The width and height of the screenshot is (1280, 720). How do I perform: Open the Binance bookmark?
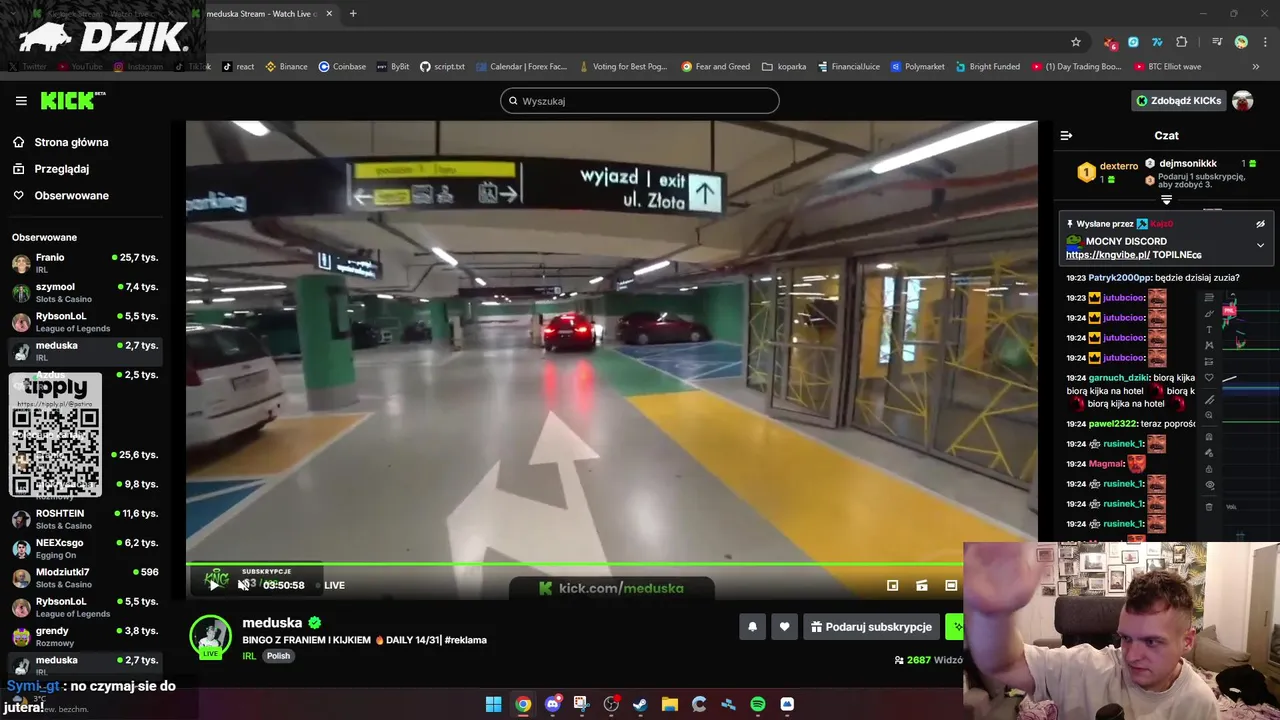(x=286, y=67)
